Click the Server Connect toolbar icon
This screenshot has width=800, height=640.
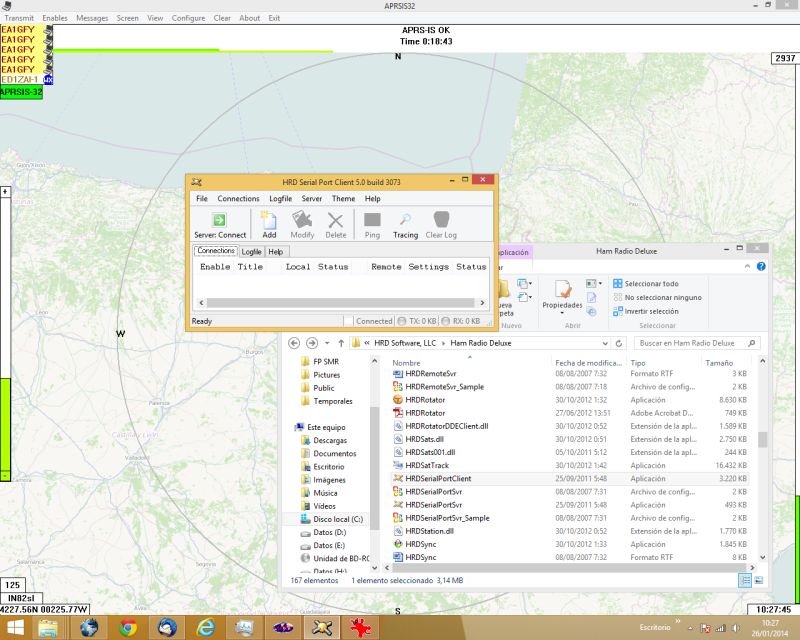[219, 220]
